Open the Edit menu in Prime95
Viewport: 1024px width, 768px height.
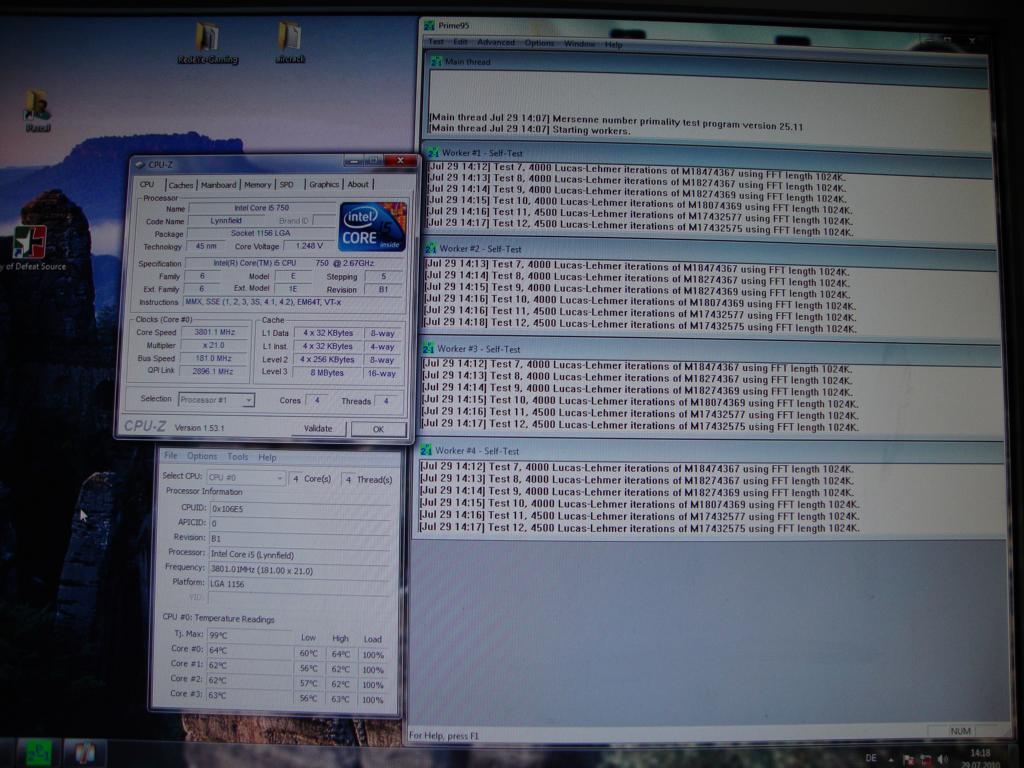pos(460,42)
